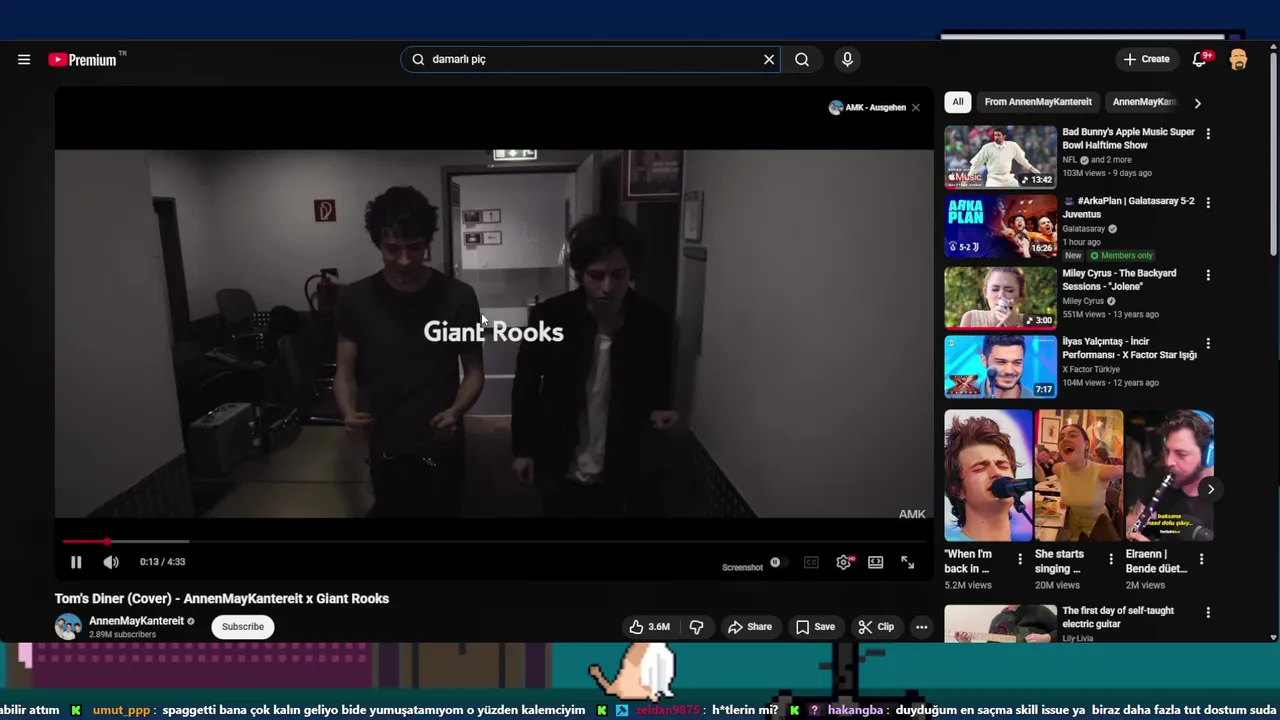This screenshot has height=720, width=1280.
Task: Play the 'When I'm back in' Short
Action: tap(988, 476)
